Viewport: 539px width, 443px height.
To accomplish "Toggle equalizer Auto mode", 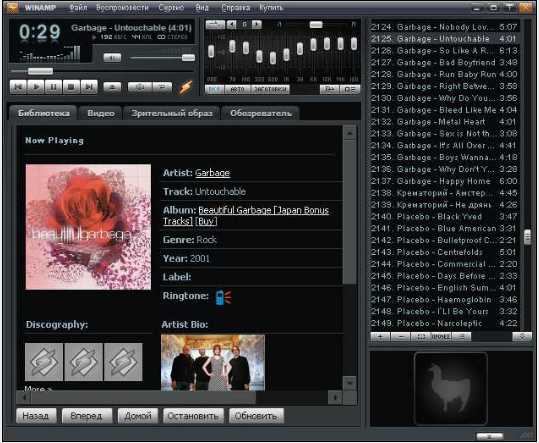I will click(x=237, y=89).
